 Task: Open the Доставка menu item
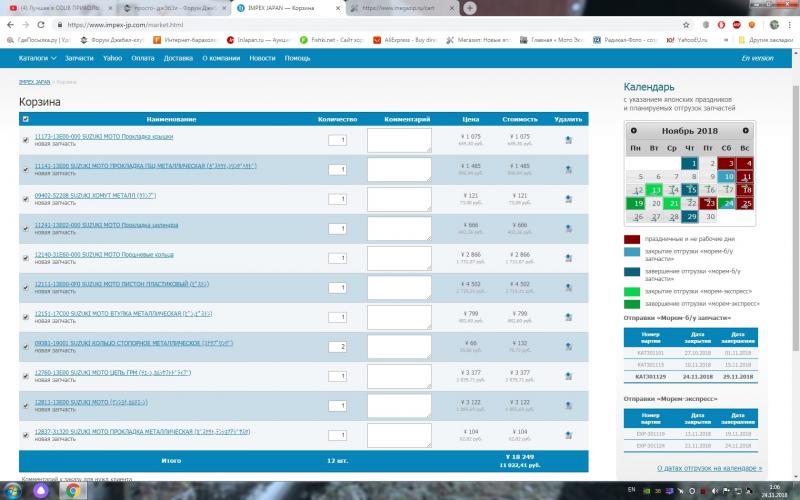[178, 58]
